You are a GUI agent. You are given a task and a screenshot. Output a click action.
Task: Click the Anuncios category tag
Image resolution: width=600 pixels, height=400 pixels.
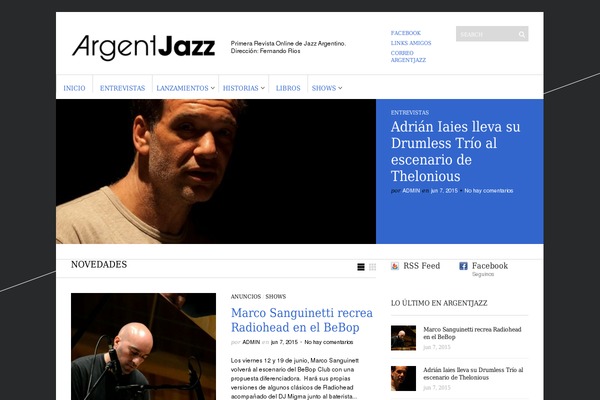coord(246,297)
